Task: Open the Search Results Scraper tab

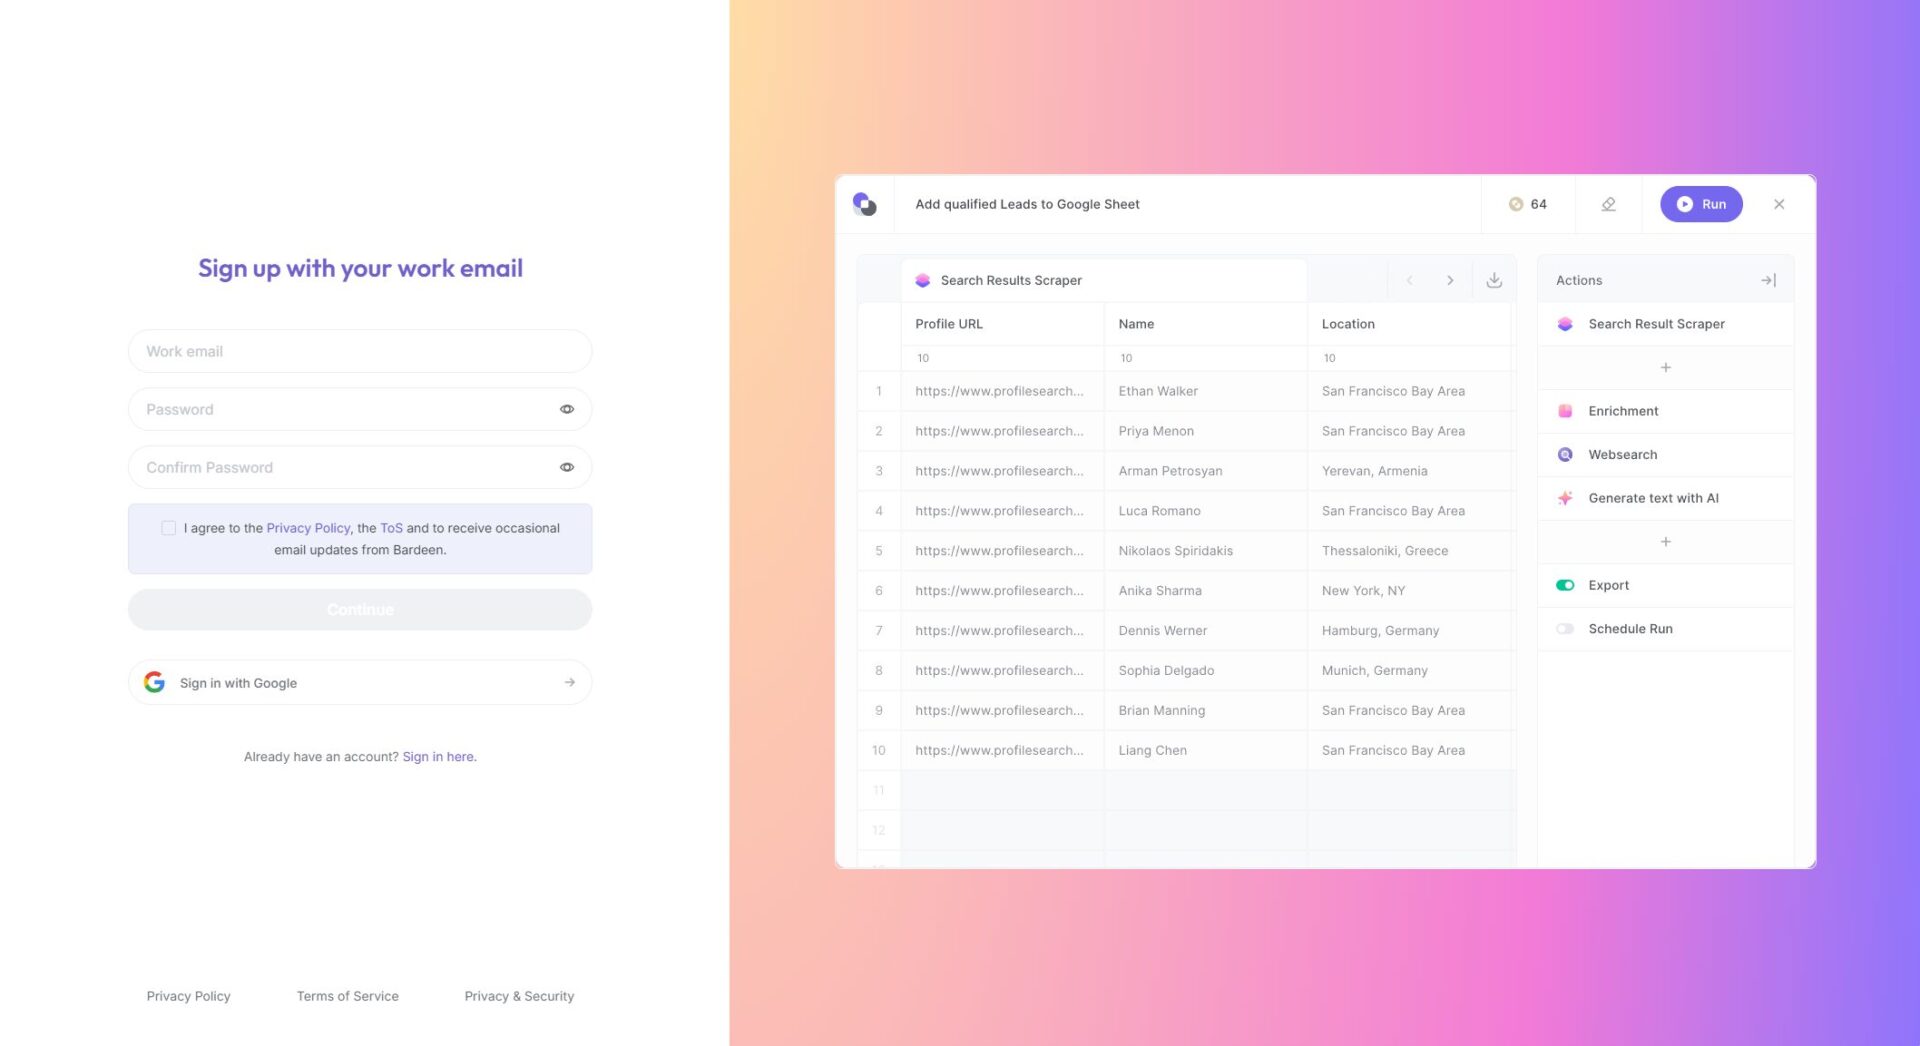Action: [x=1010, y=280]
